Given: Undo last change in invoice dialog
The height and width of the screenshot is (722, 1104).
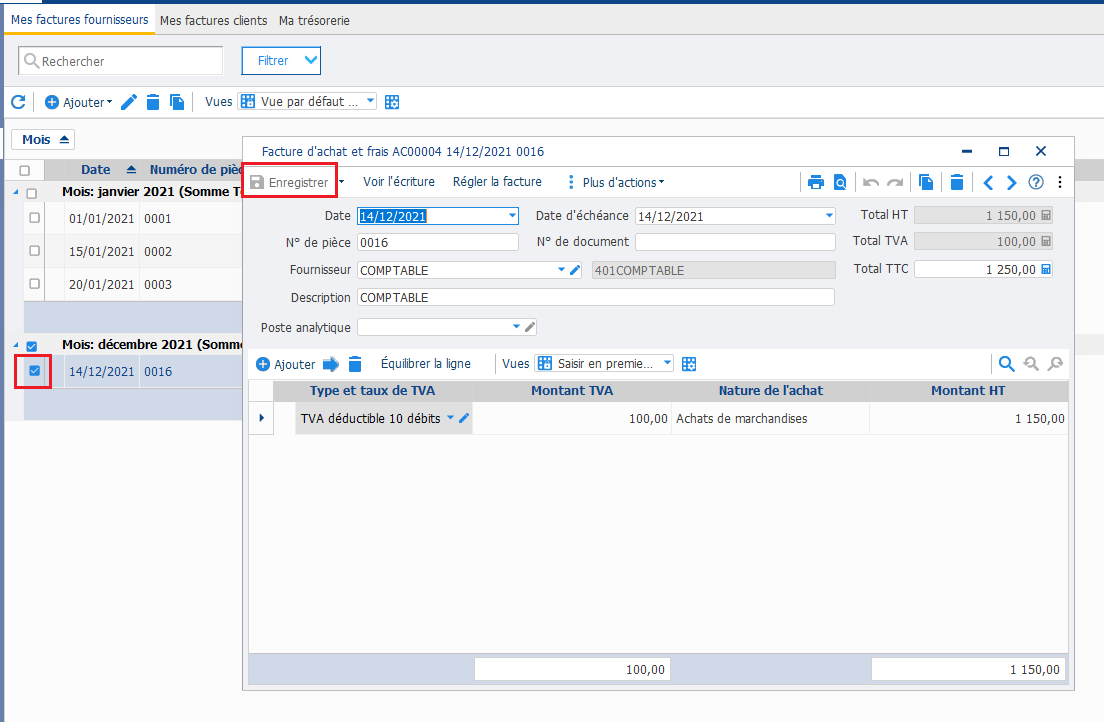Looking at the screenshot, I should (x=871, y=182).
